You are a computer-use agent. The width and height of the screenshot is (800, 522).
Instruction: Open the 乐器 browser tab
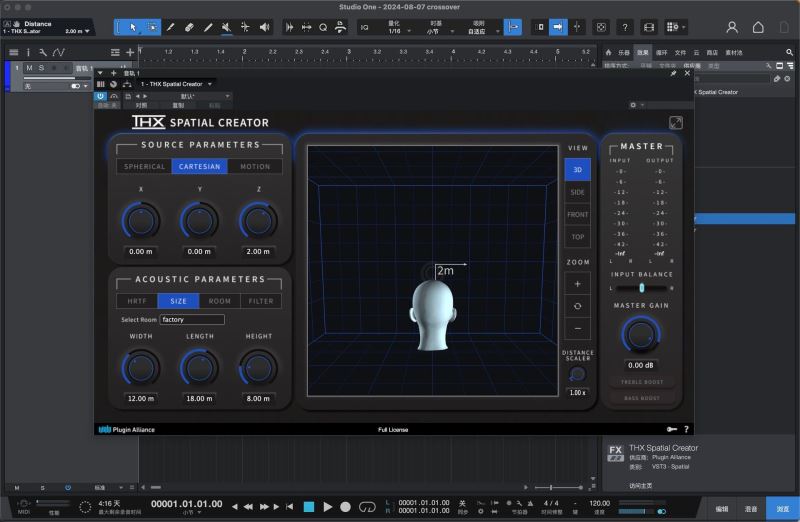[x=624, y=53]
